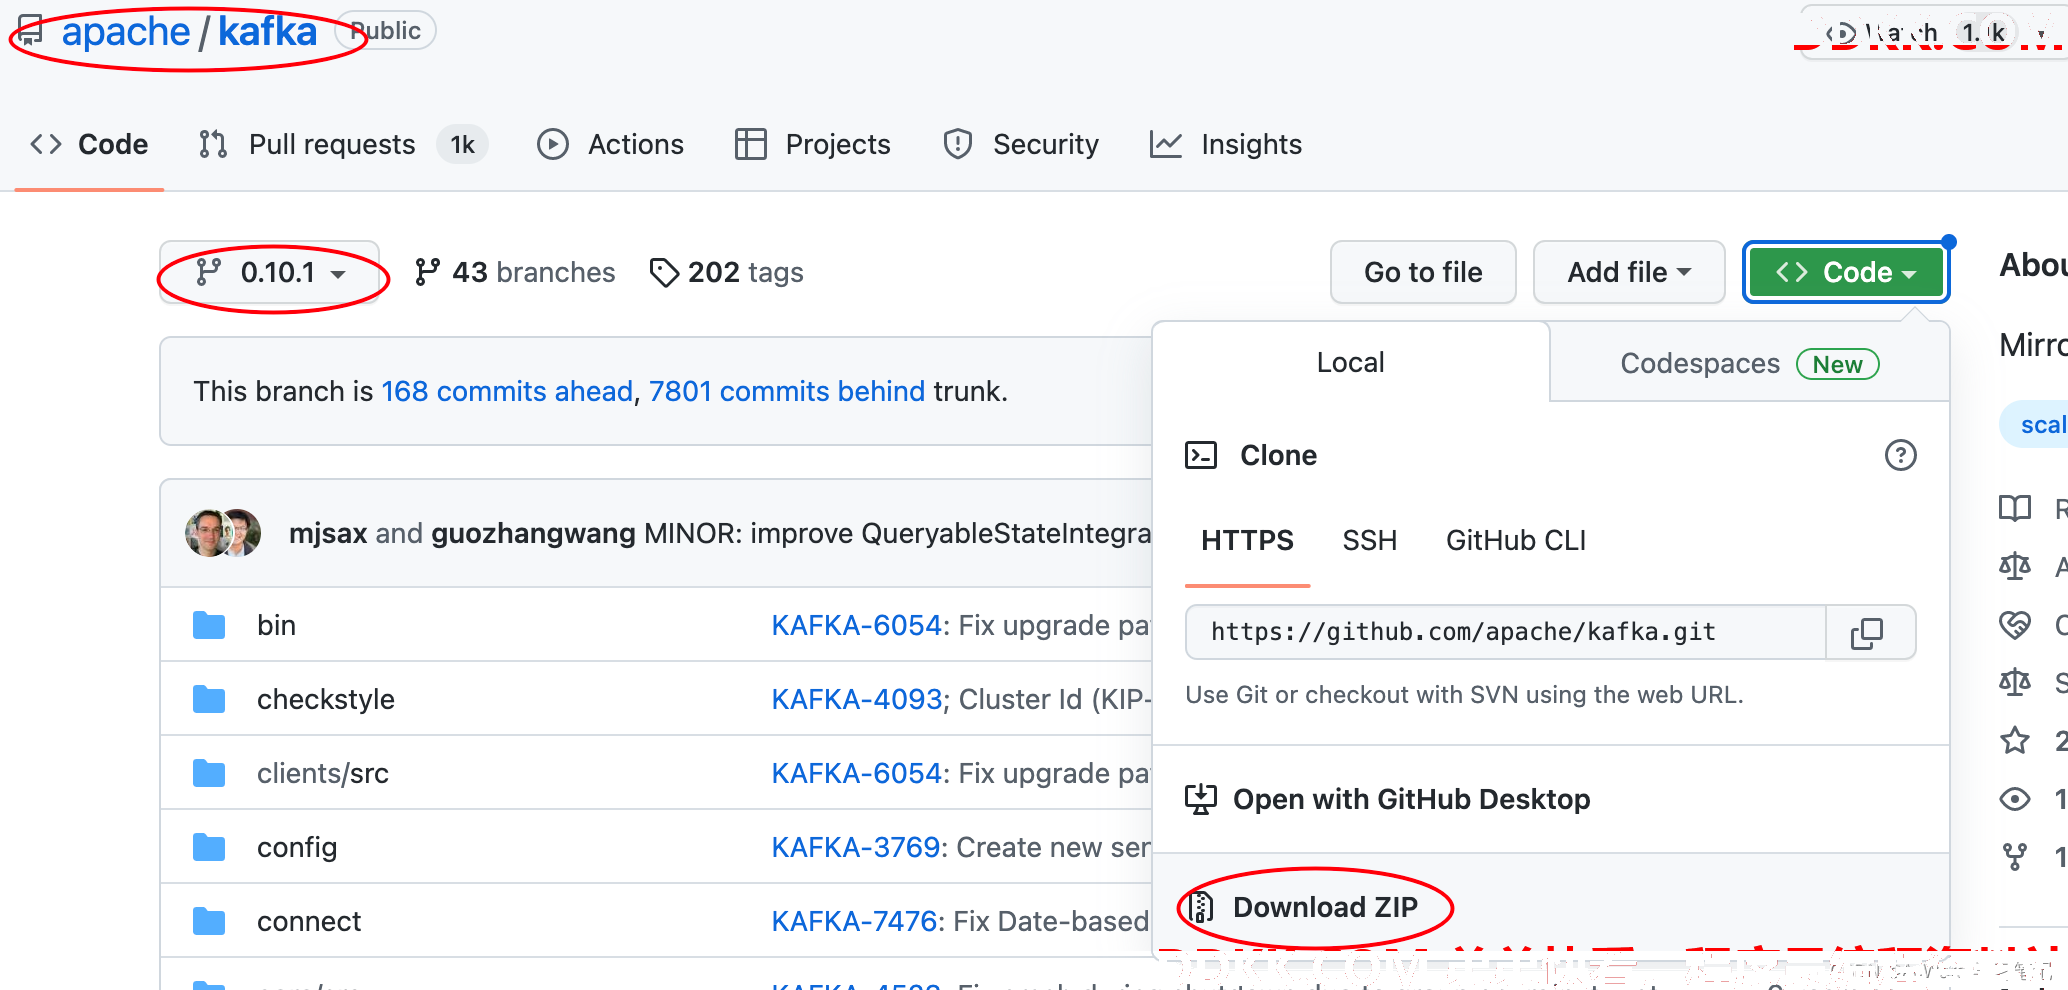Open the Projects tab
Screen dimensions: 2068x990
coord(812,144)
